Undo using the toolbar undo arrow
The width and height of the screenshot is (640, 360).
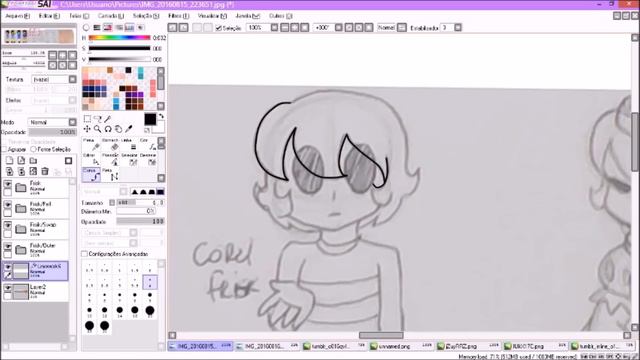tap(173, 27)
